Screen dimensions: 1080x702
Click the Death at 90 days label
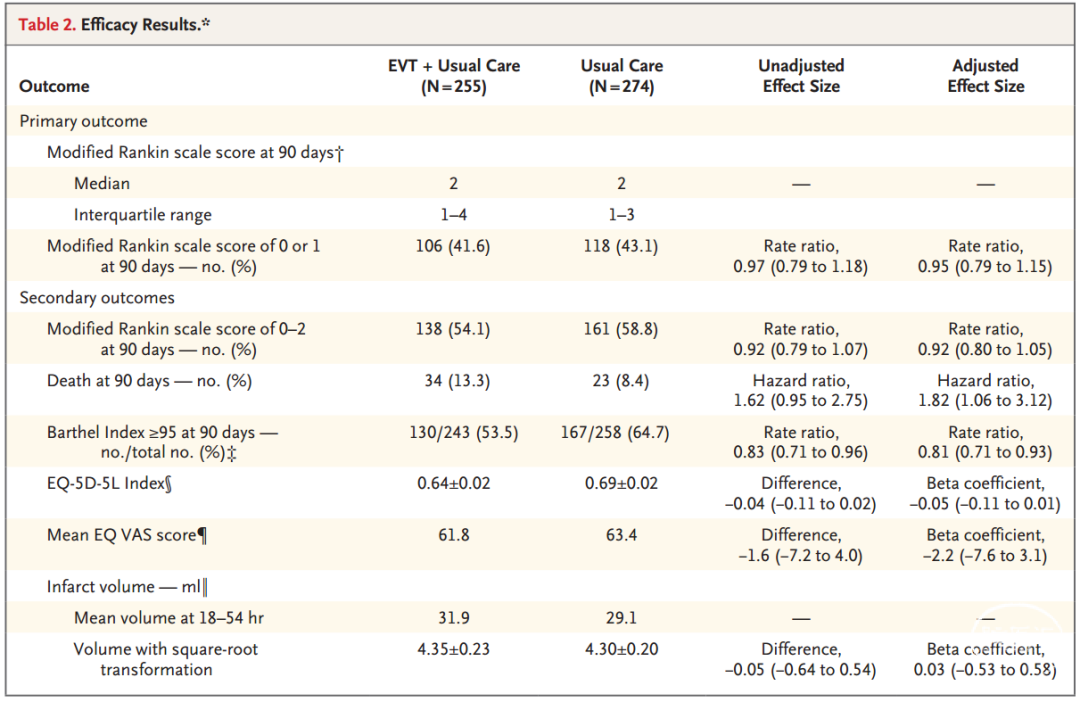(149, 381)
